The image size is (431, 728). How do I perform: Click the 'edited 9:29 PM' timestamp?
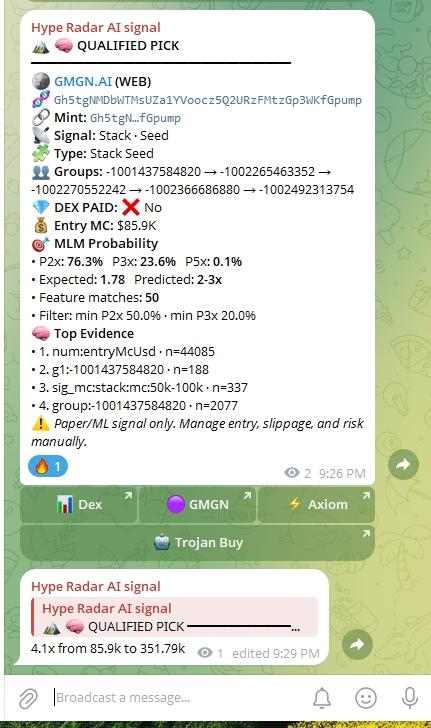point(276,654)
